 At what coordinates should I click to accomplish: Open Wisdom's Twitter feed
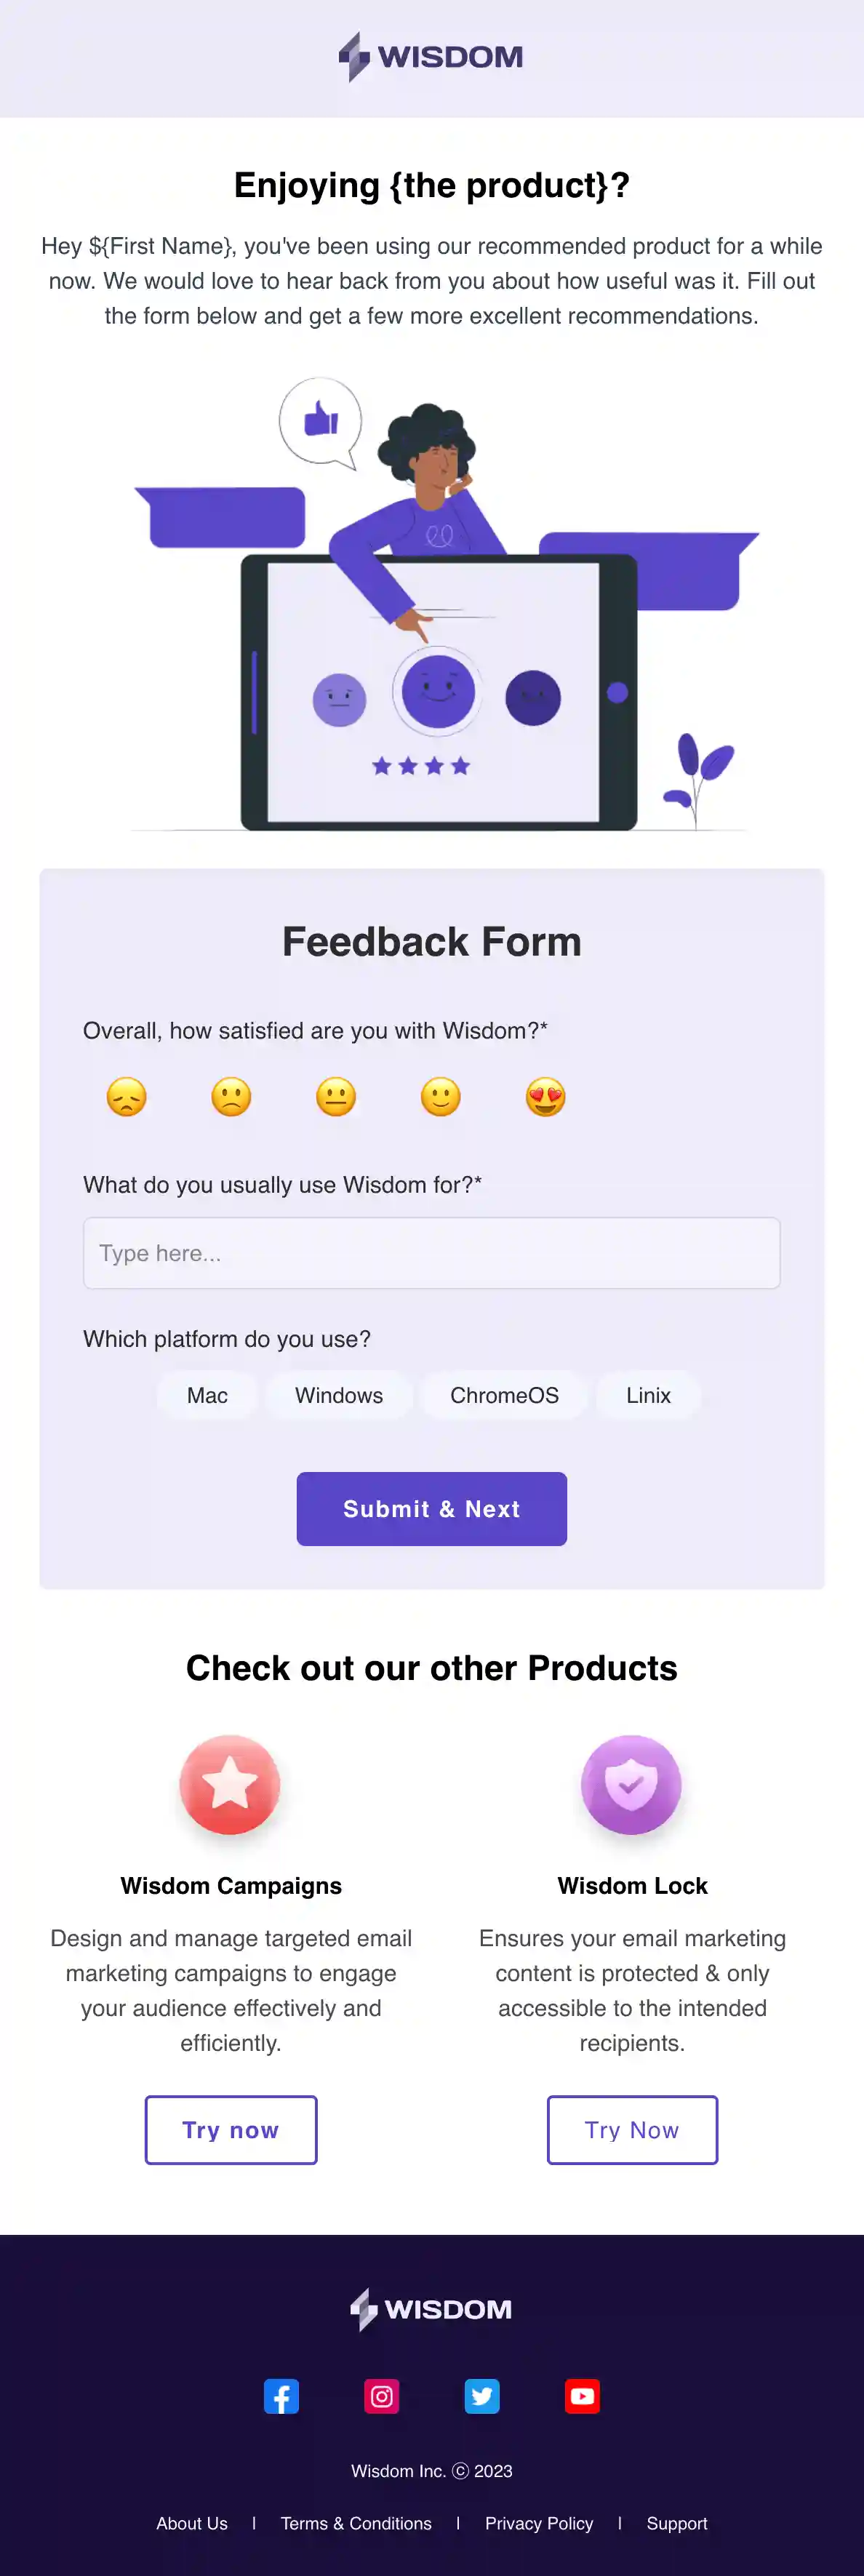(482, 2396)
